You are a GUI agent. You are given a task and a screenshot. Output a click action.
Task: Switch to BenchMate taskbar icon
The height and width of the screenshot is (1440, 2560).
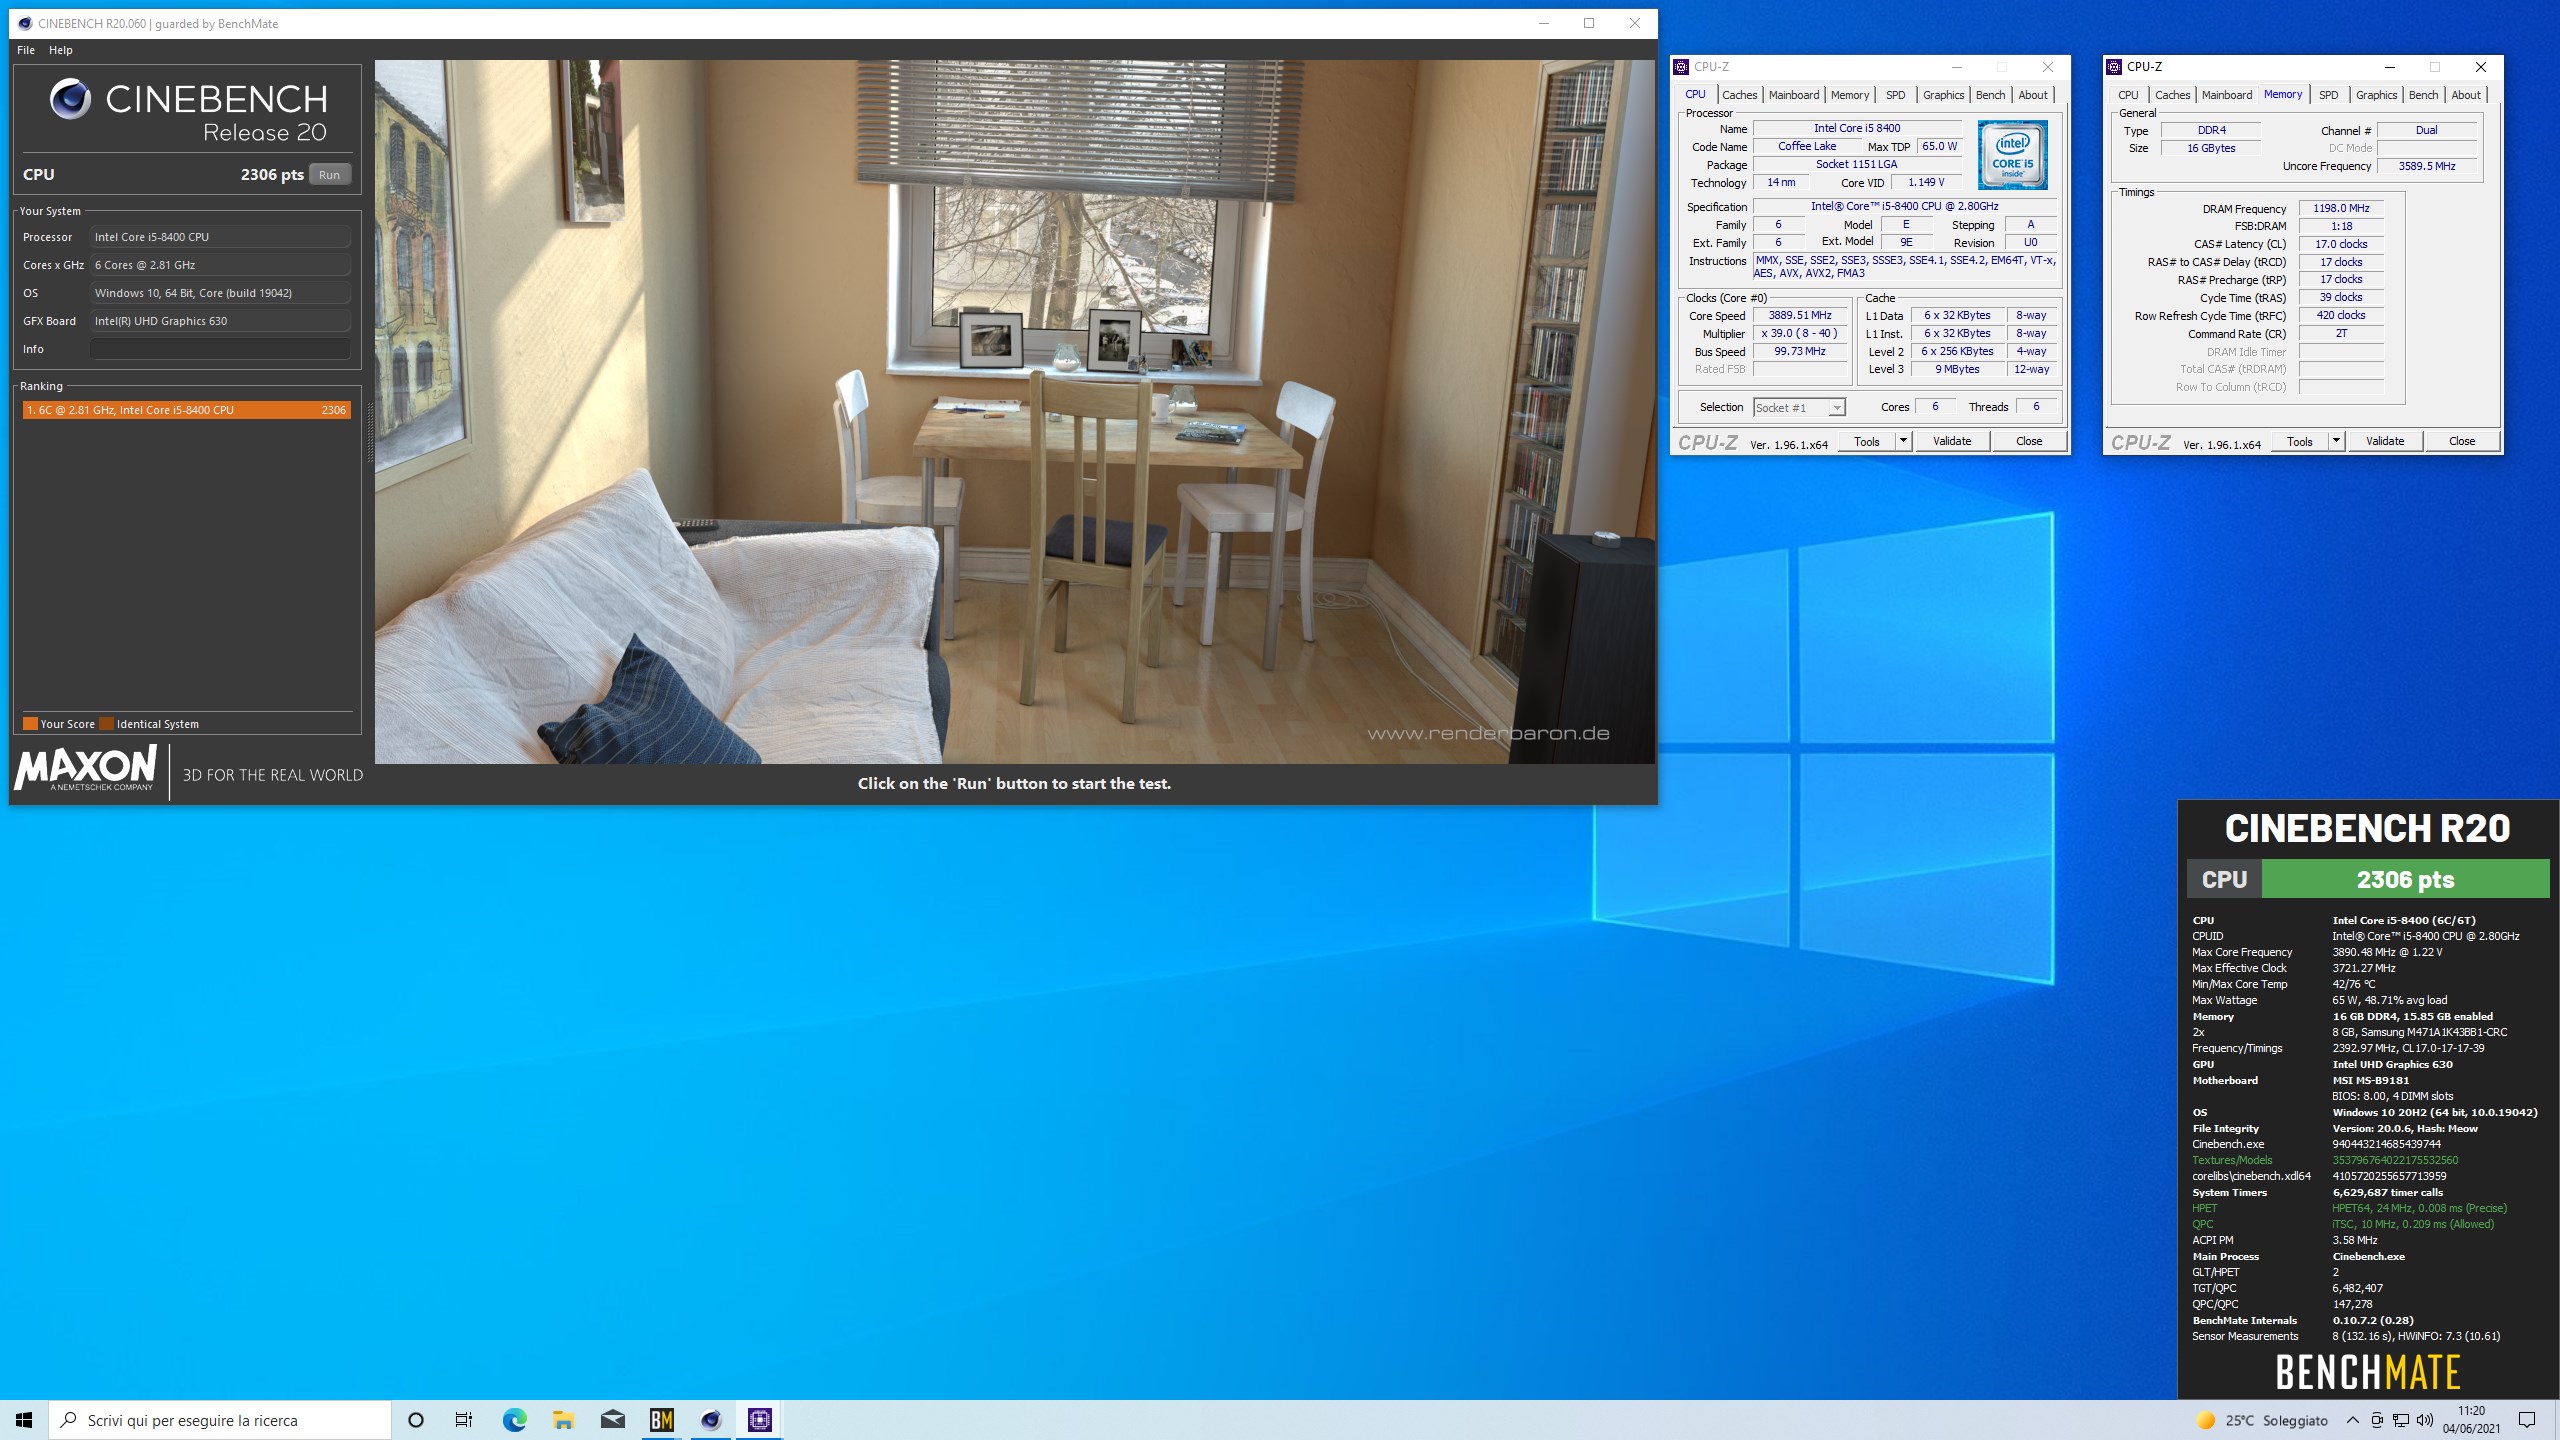[x=662, y=1420]
